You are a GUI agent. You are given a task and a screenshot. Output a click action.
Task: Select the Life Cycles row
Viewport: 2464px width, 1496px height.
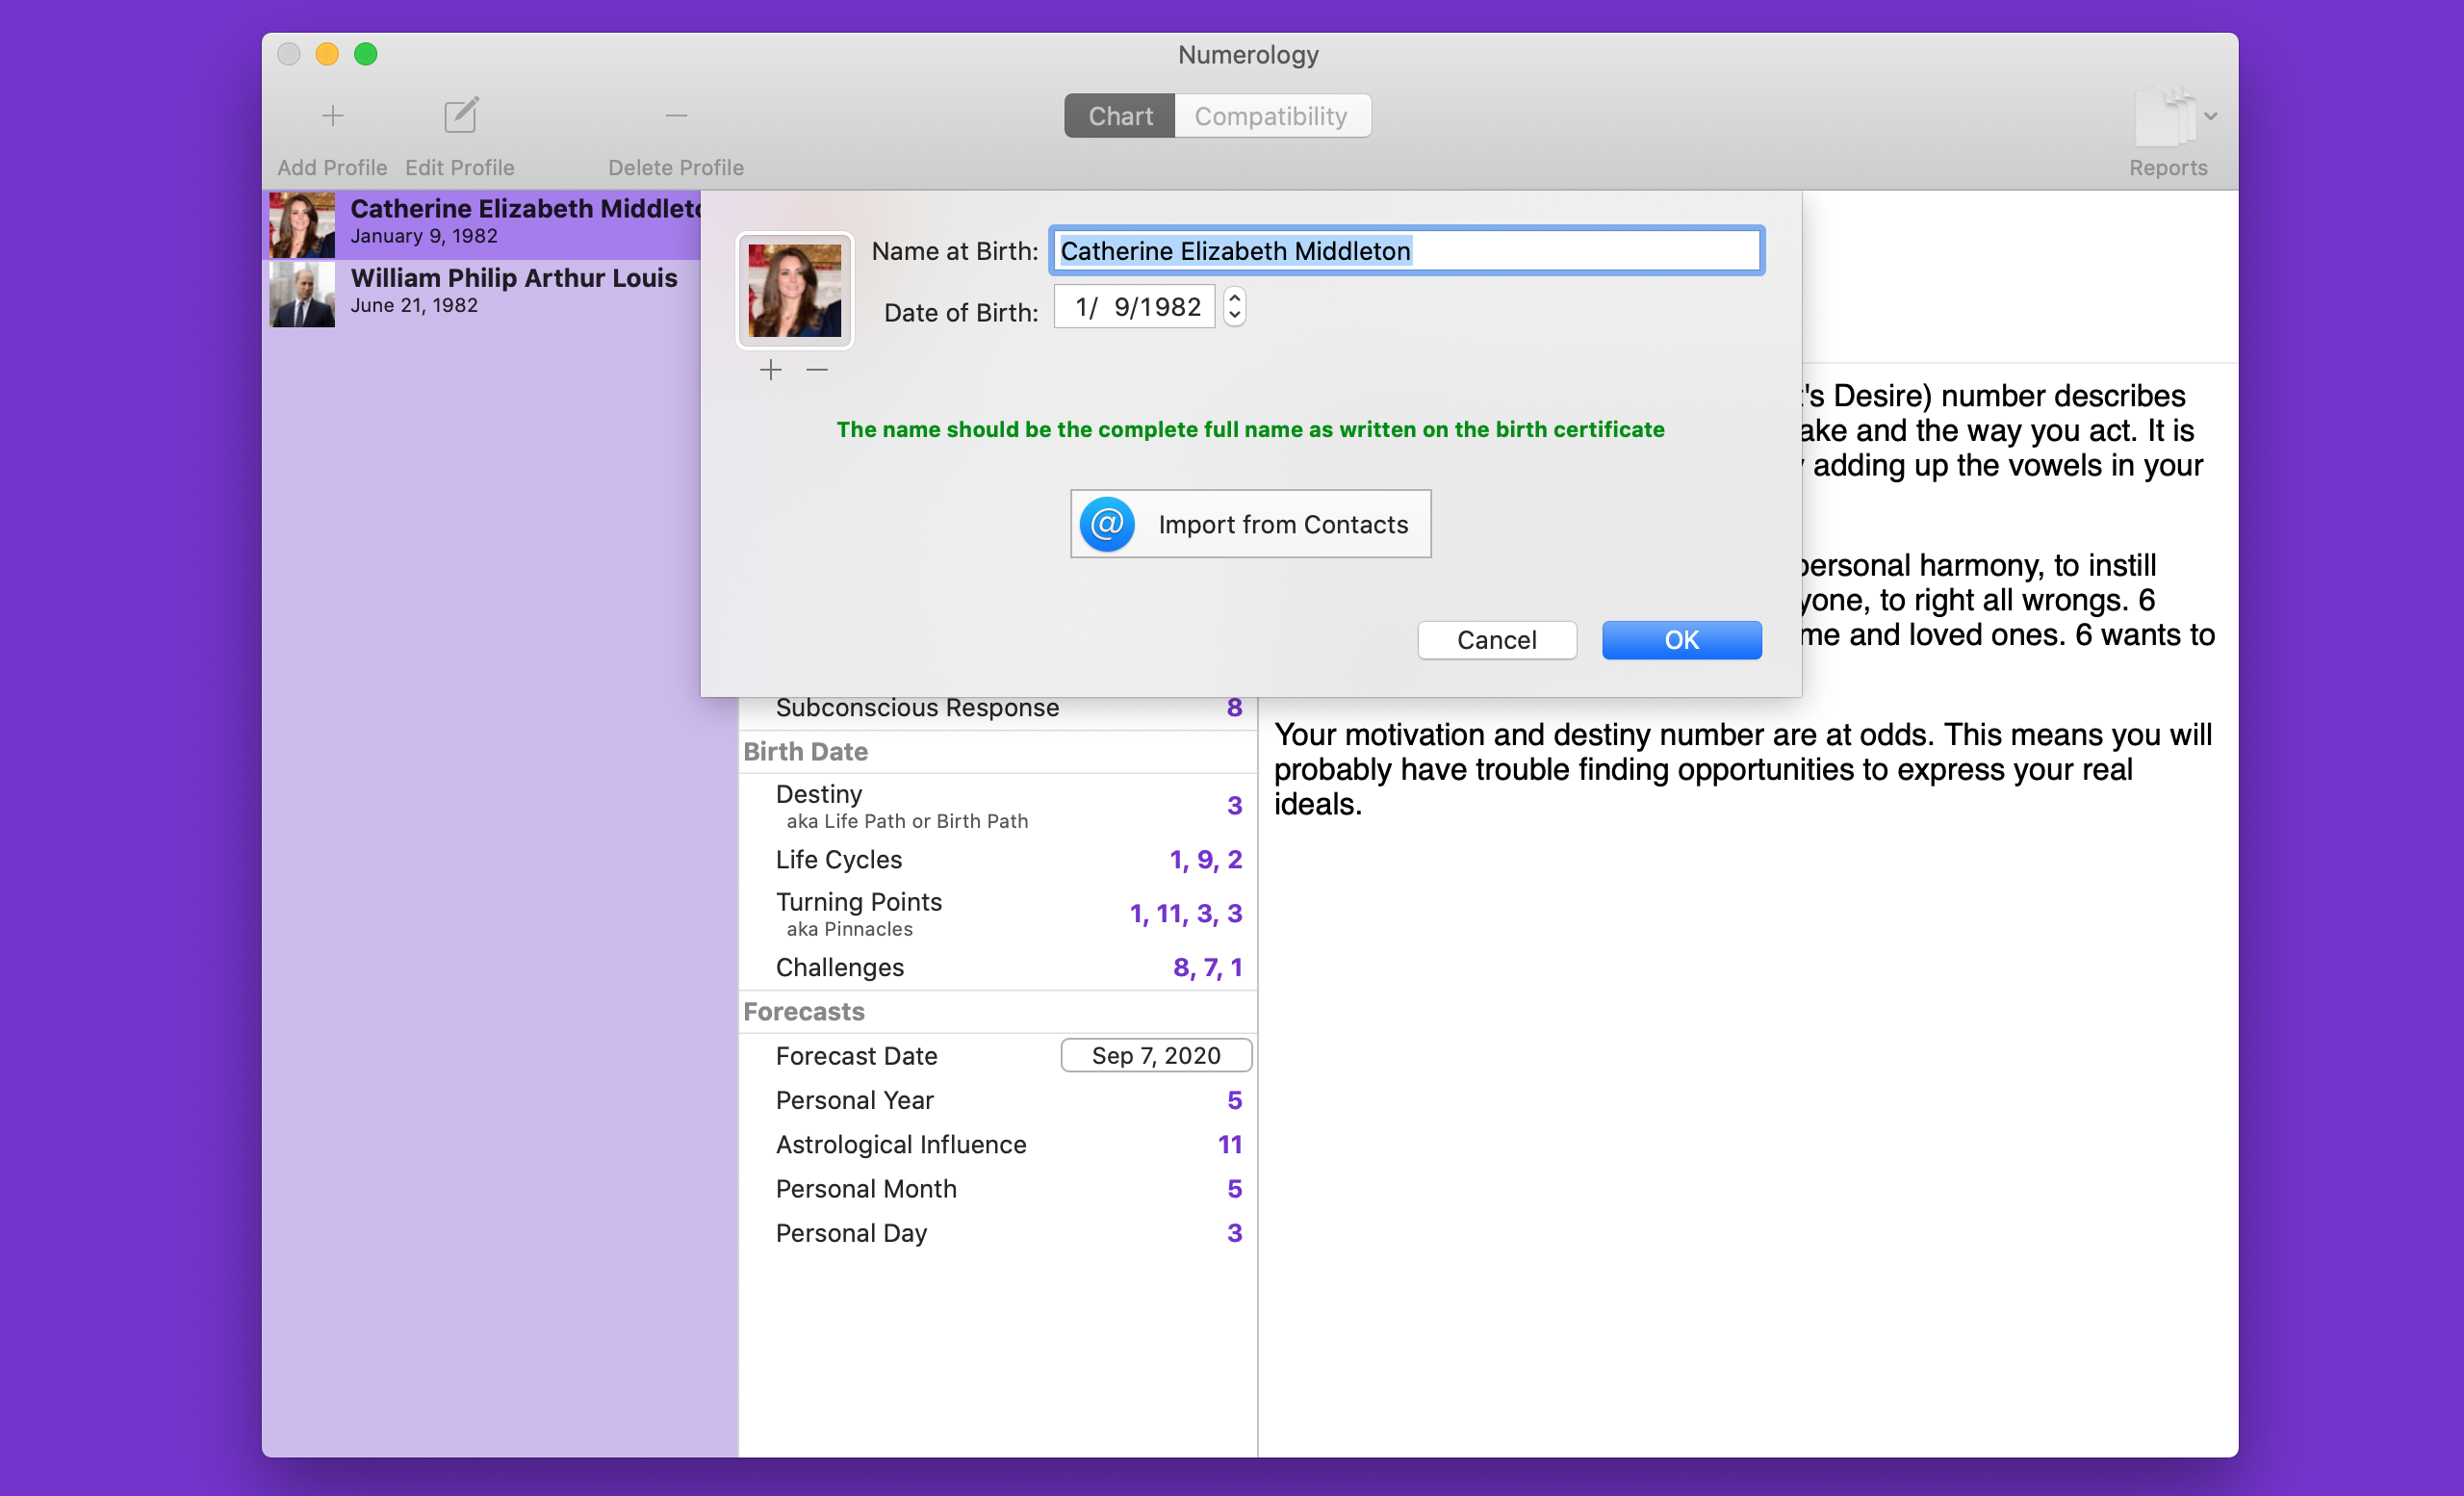point(997,860)
